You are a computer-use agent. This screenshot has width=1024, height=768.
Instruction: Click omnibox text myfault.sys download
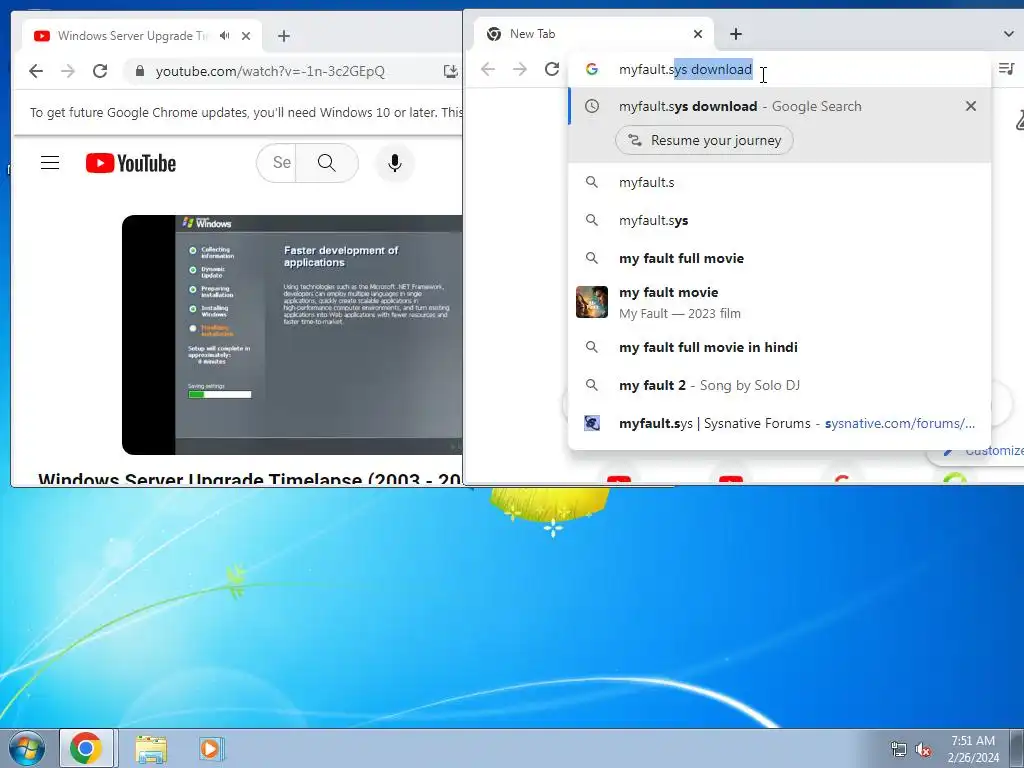tap(685, 69)
